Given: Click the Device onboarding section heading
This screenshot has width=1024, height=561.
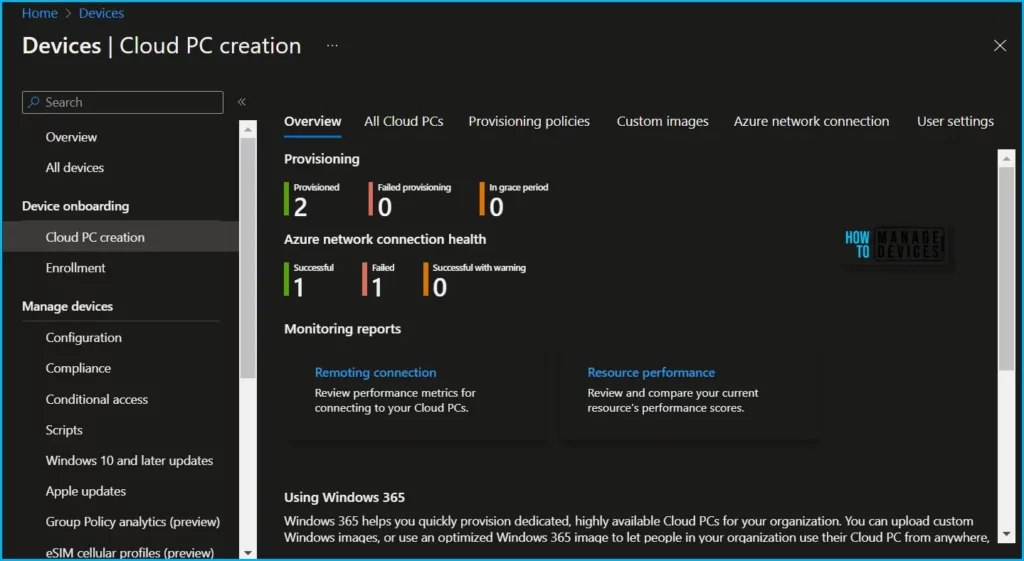Looking at the screenshot, I should point(76,206).
